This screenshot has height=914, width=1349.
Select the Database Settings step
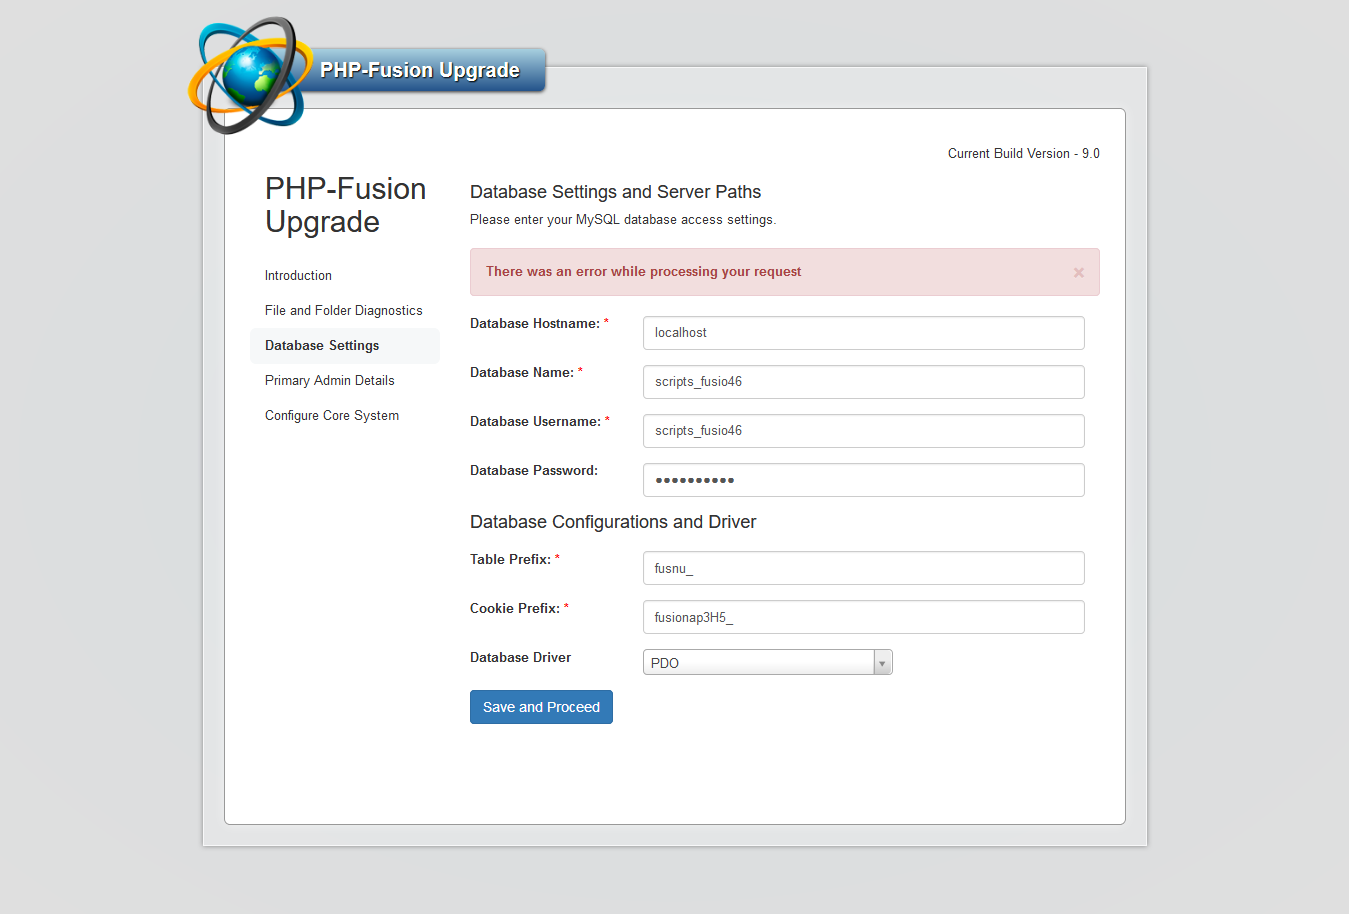(322, 345)
